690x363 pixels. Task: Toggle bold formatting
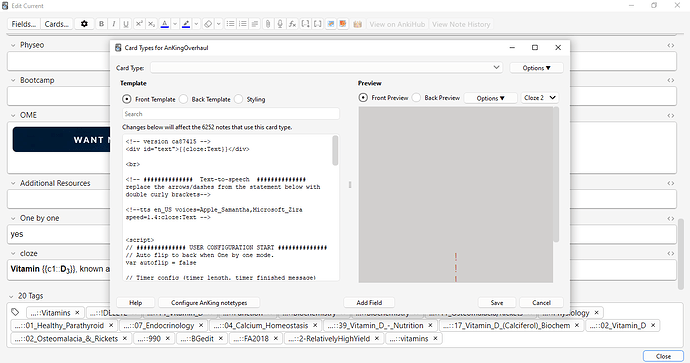101,24
